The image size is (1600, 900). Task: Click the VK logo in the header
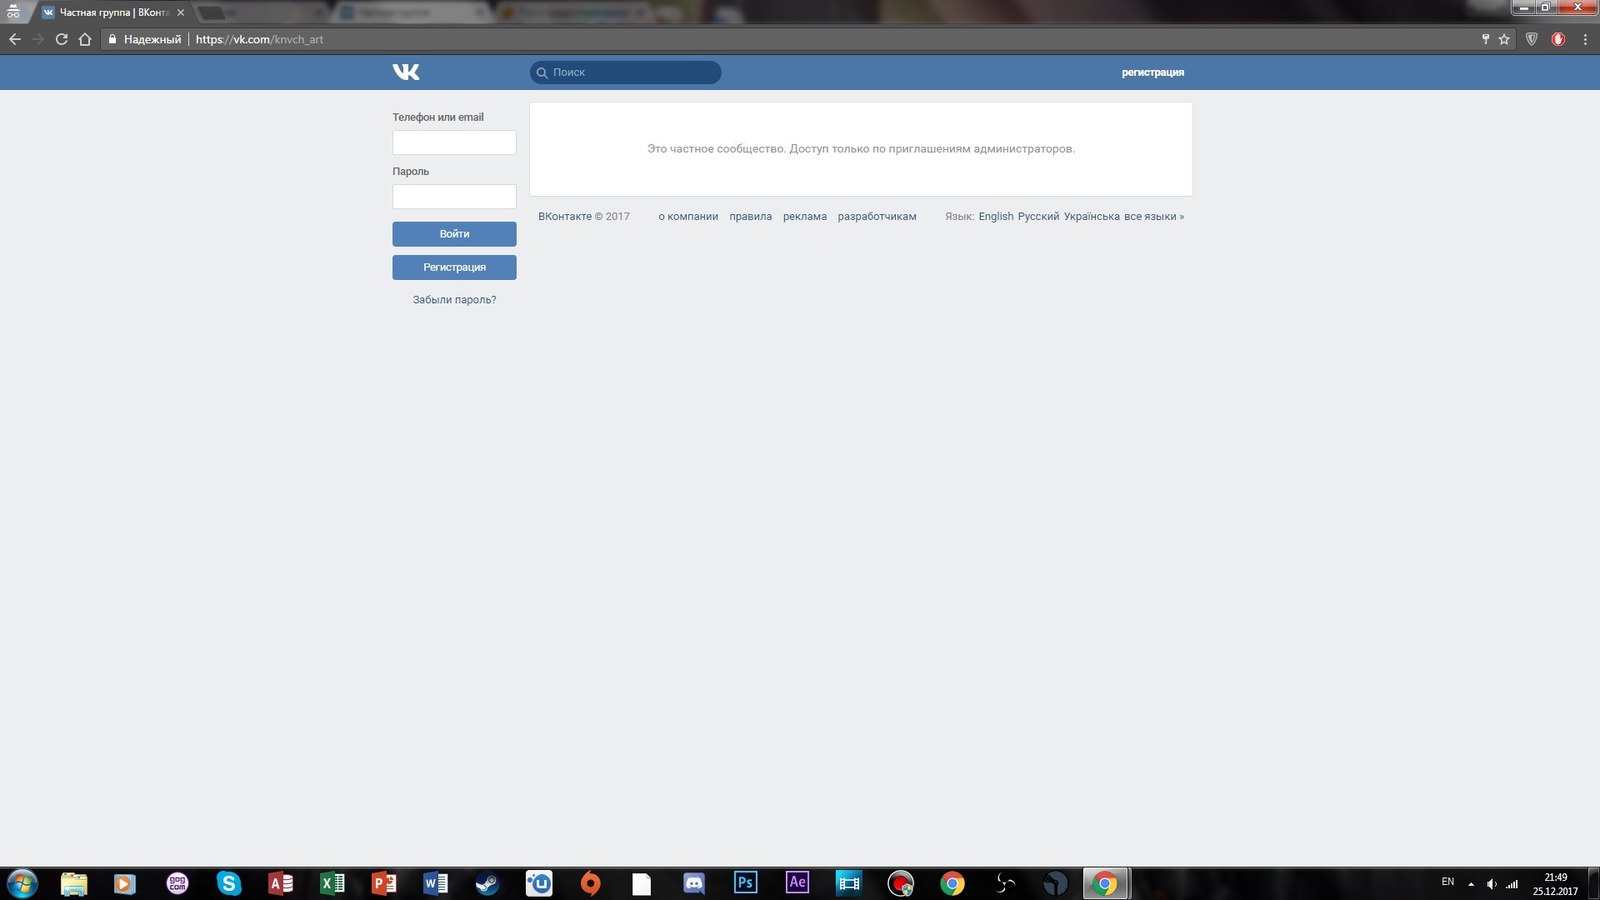tap(406, 72)
